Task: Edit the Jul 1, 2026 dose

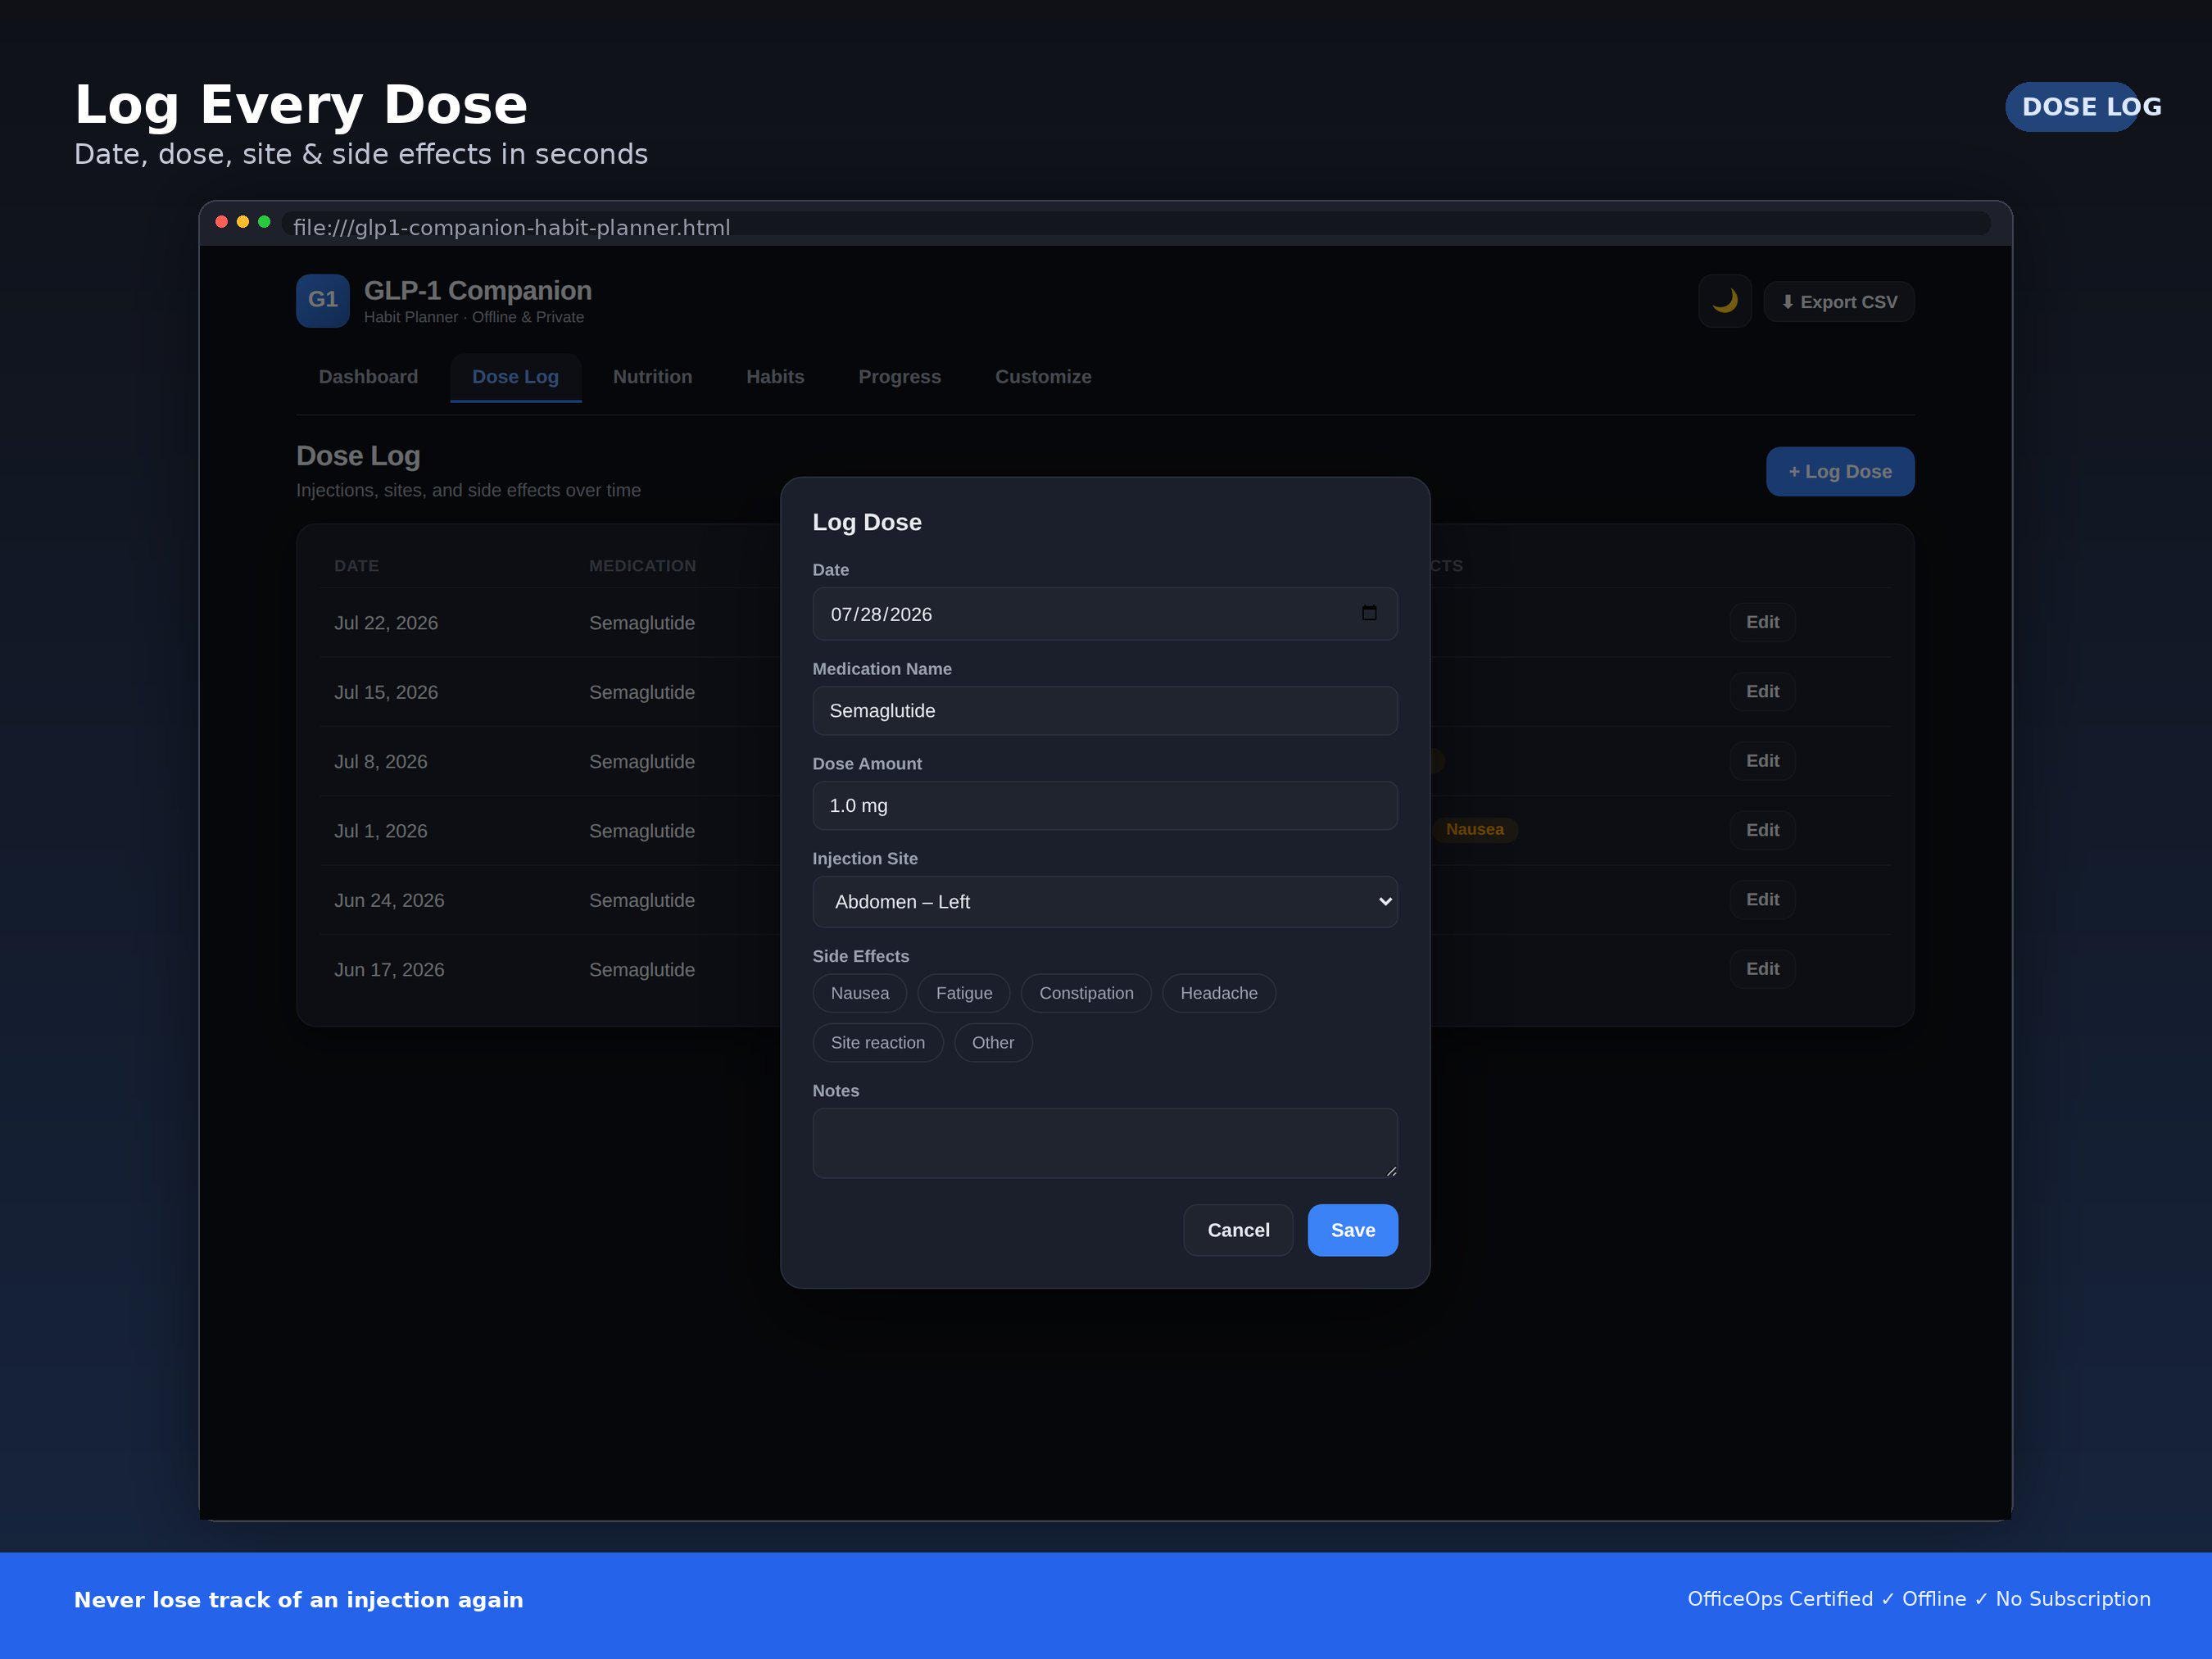Action: click(1762, 830)
